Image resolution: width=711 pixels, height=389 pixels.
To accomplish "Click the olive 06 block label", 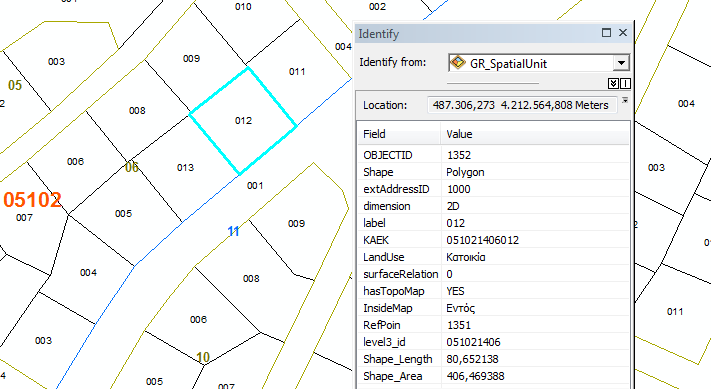I will 131,167.
